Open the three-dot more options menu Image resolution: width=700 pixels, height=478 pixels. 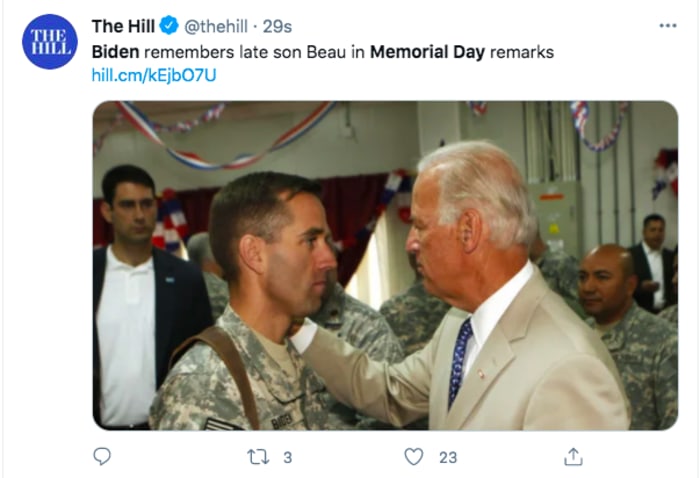[x=668, y=25]
